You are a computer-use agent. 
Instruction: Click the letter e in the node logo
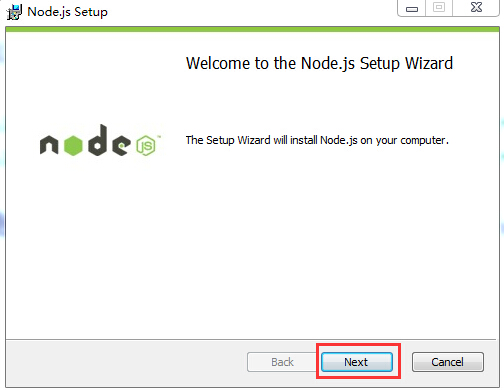(x=121, y=145)
